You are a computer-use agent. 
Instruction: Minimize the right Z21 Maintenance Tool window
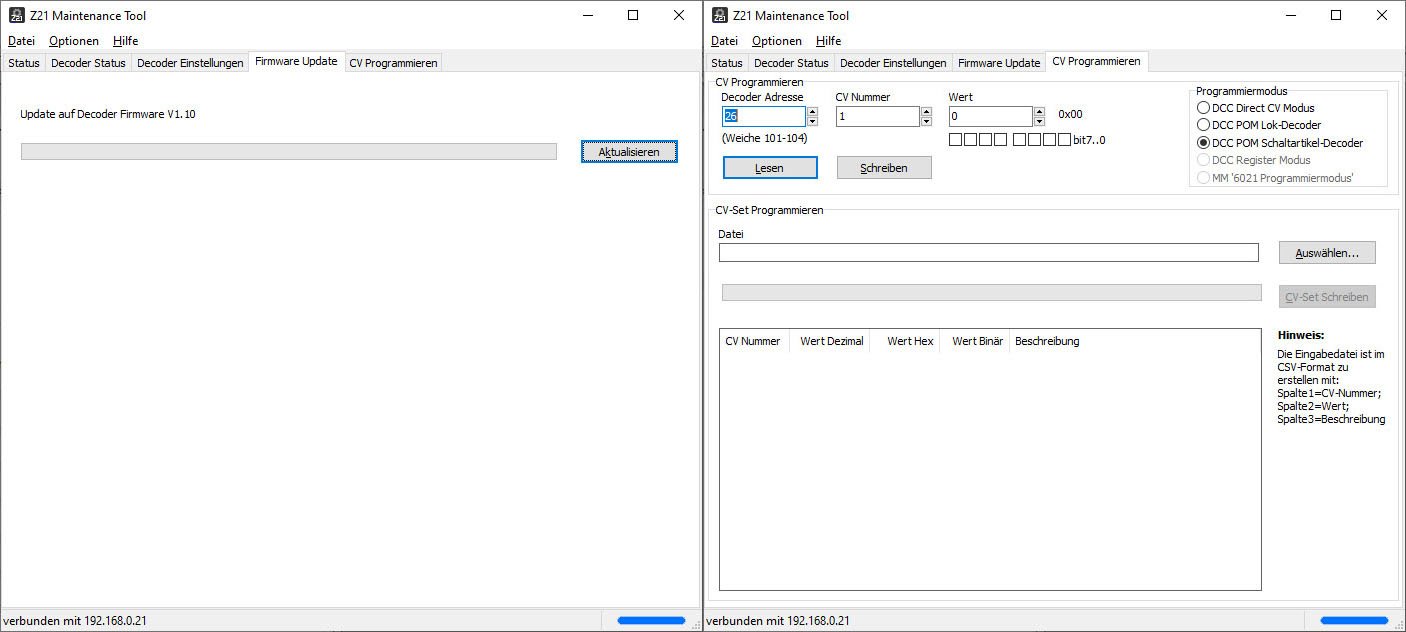pyautogui.click(x=1291, y=15)
